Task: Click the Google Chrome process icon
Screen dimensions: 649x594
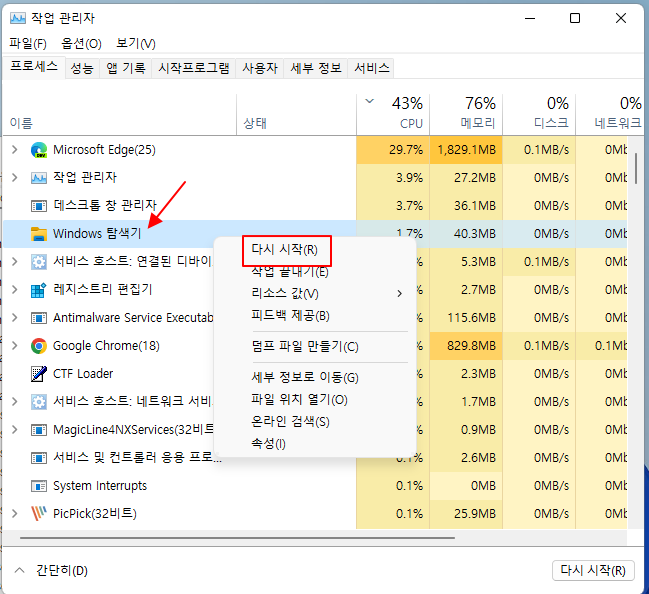Action: tap(39, 346)
